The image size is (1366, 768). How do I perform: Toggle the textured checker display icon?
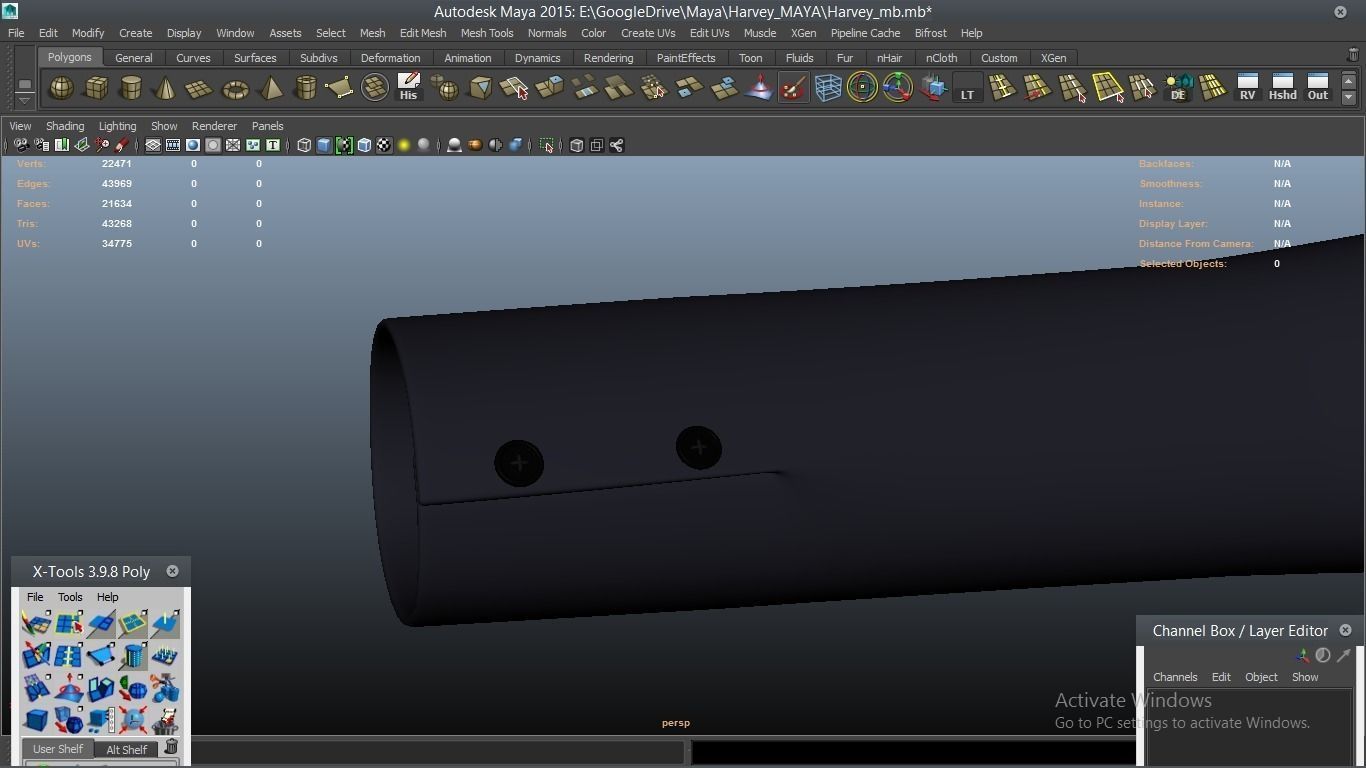384,145
